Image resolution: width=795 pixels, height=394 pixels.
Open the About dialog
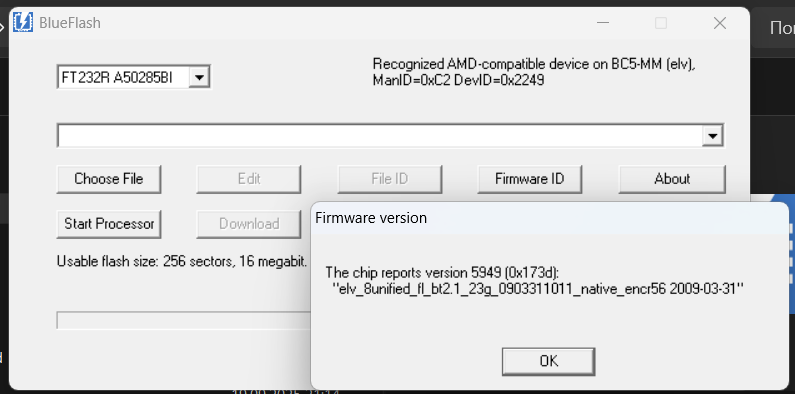point(672,179)
